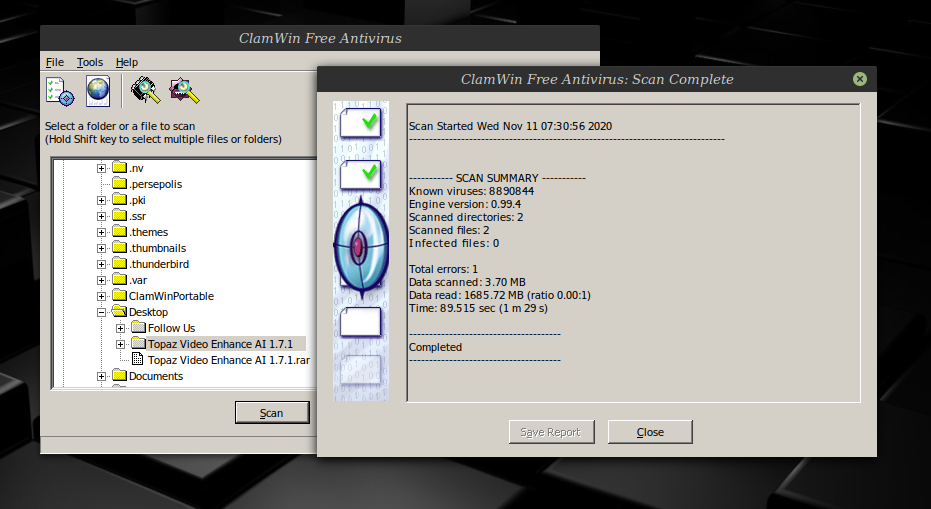Click the 'Infected files: 0' line
This screenshot has height=509, width=931.
tap(454, 244)
